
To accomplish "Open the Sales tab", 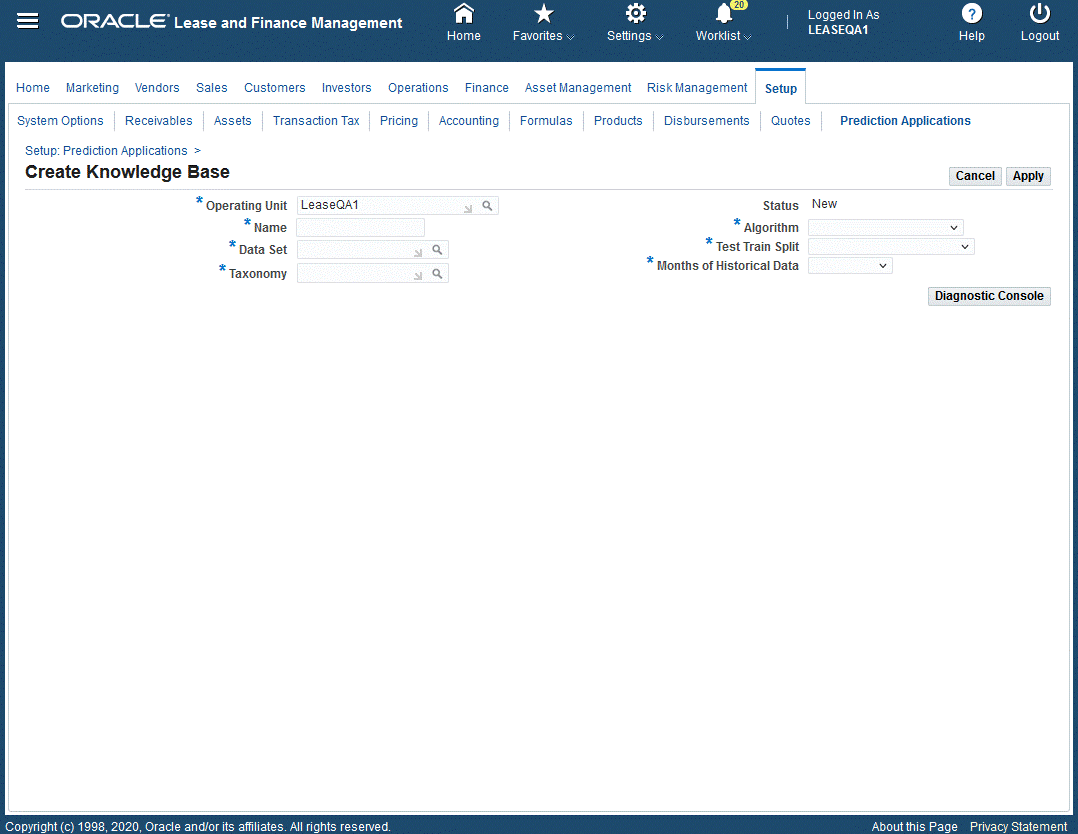I will tap(211, 88).
